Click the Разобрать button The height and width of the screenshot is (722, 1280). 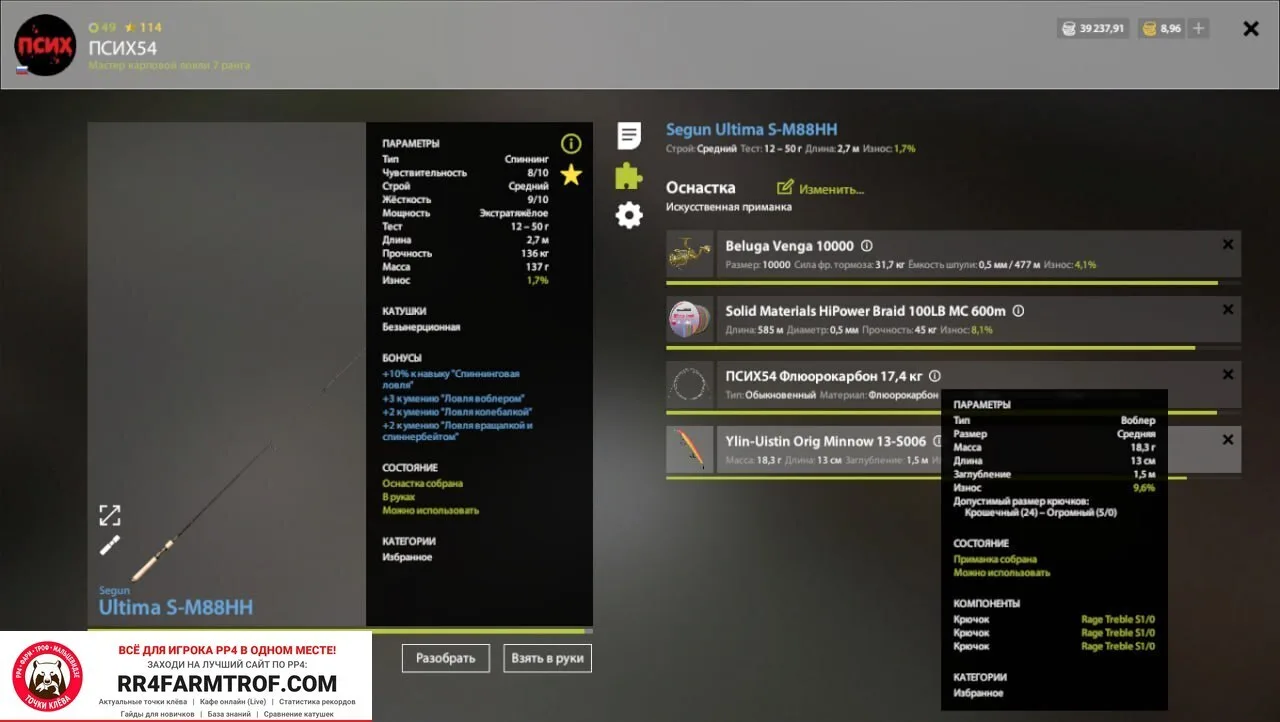(446, 658)
